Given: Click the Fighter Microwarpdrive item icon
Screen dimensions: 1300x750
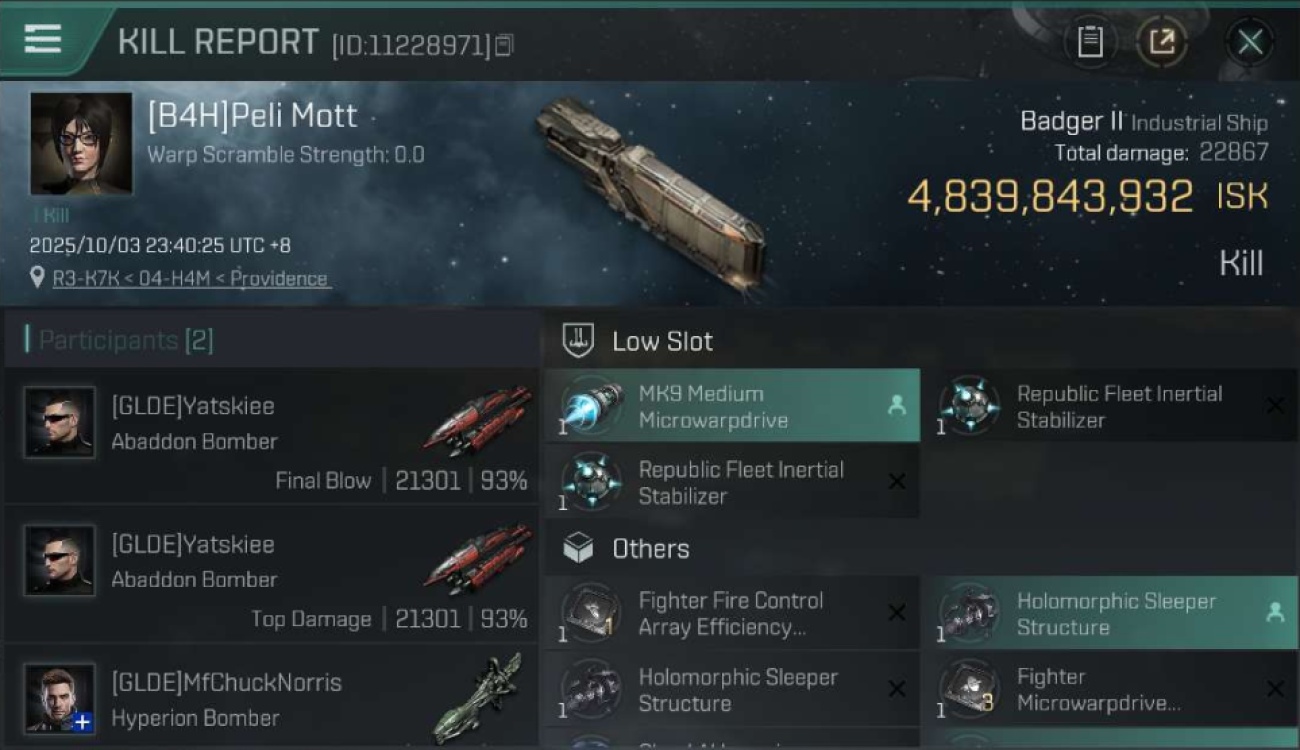Looking at the screenshot, I should coord(967,689).
